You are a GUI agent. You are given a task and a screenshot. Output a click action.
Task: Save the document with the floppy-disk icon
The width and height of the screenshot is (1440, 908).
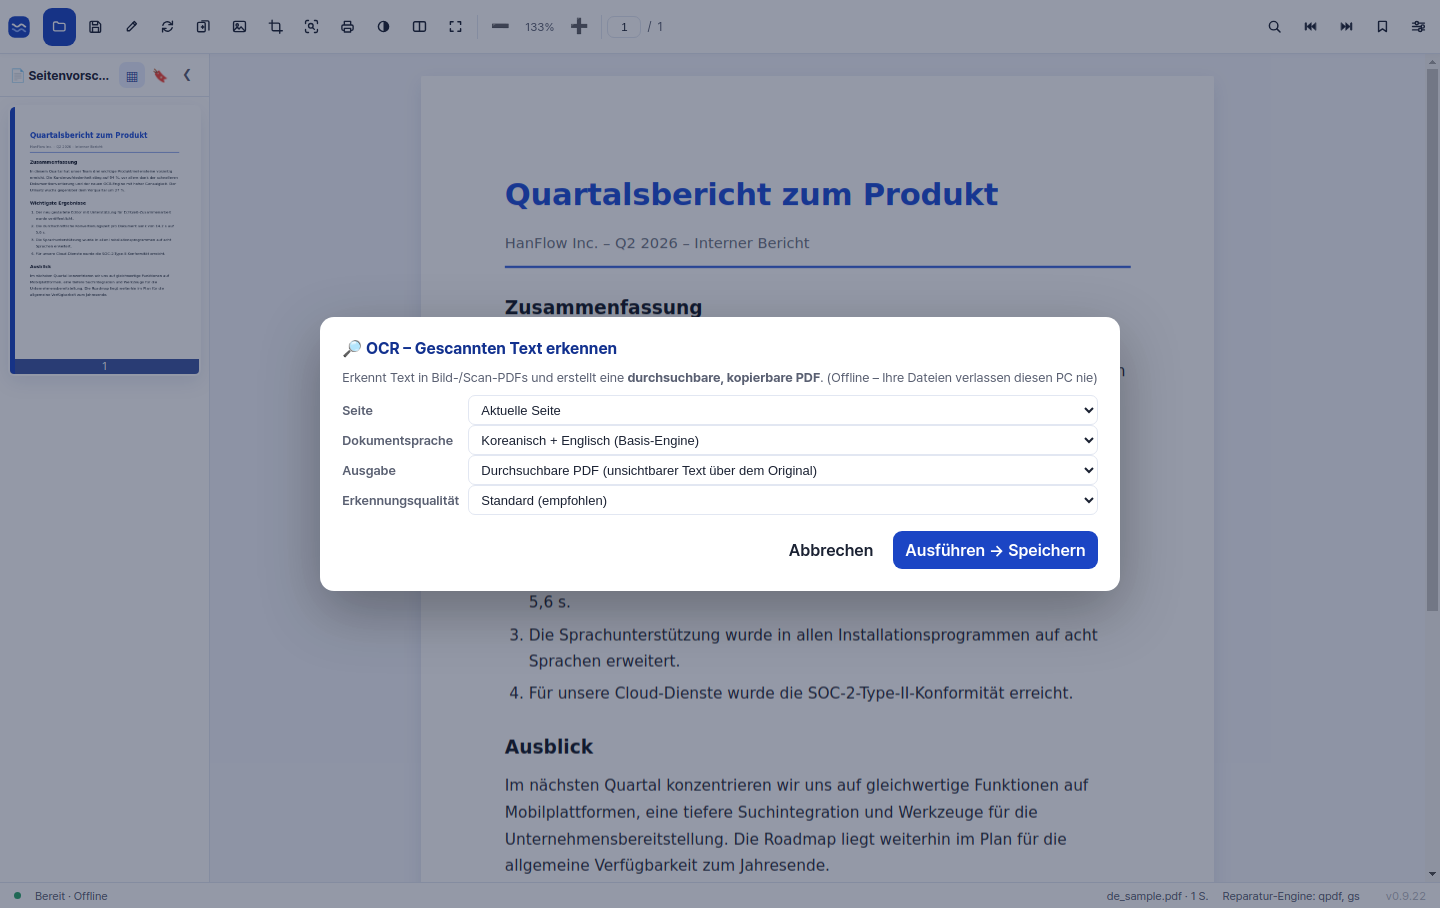95,27
